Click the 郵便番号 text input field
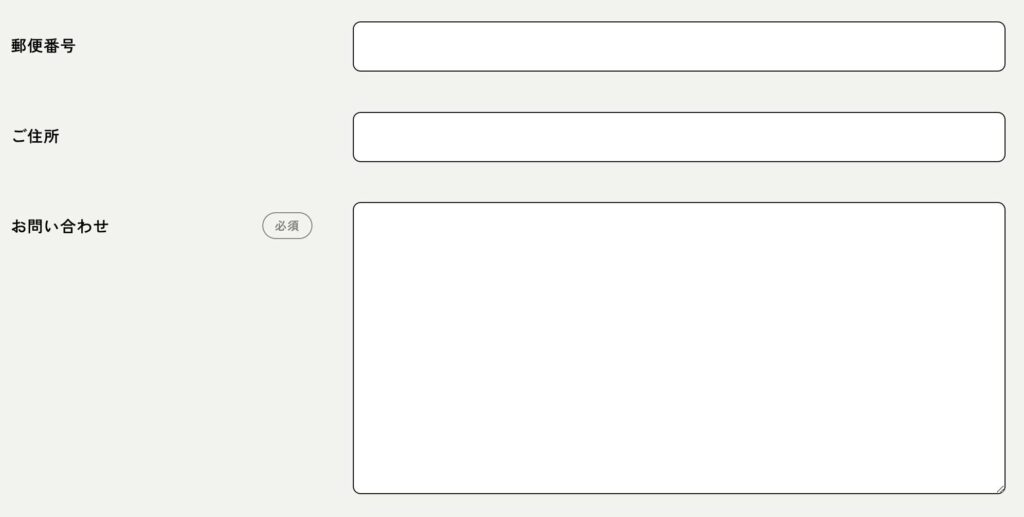This screenshot has height=517, width=1024. coord(679,46)
